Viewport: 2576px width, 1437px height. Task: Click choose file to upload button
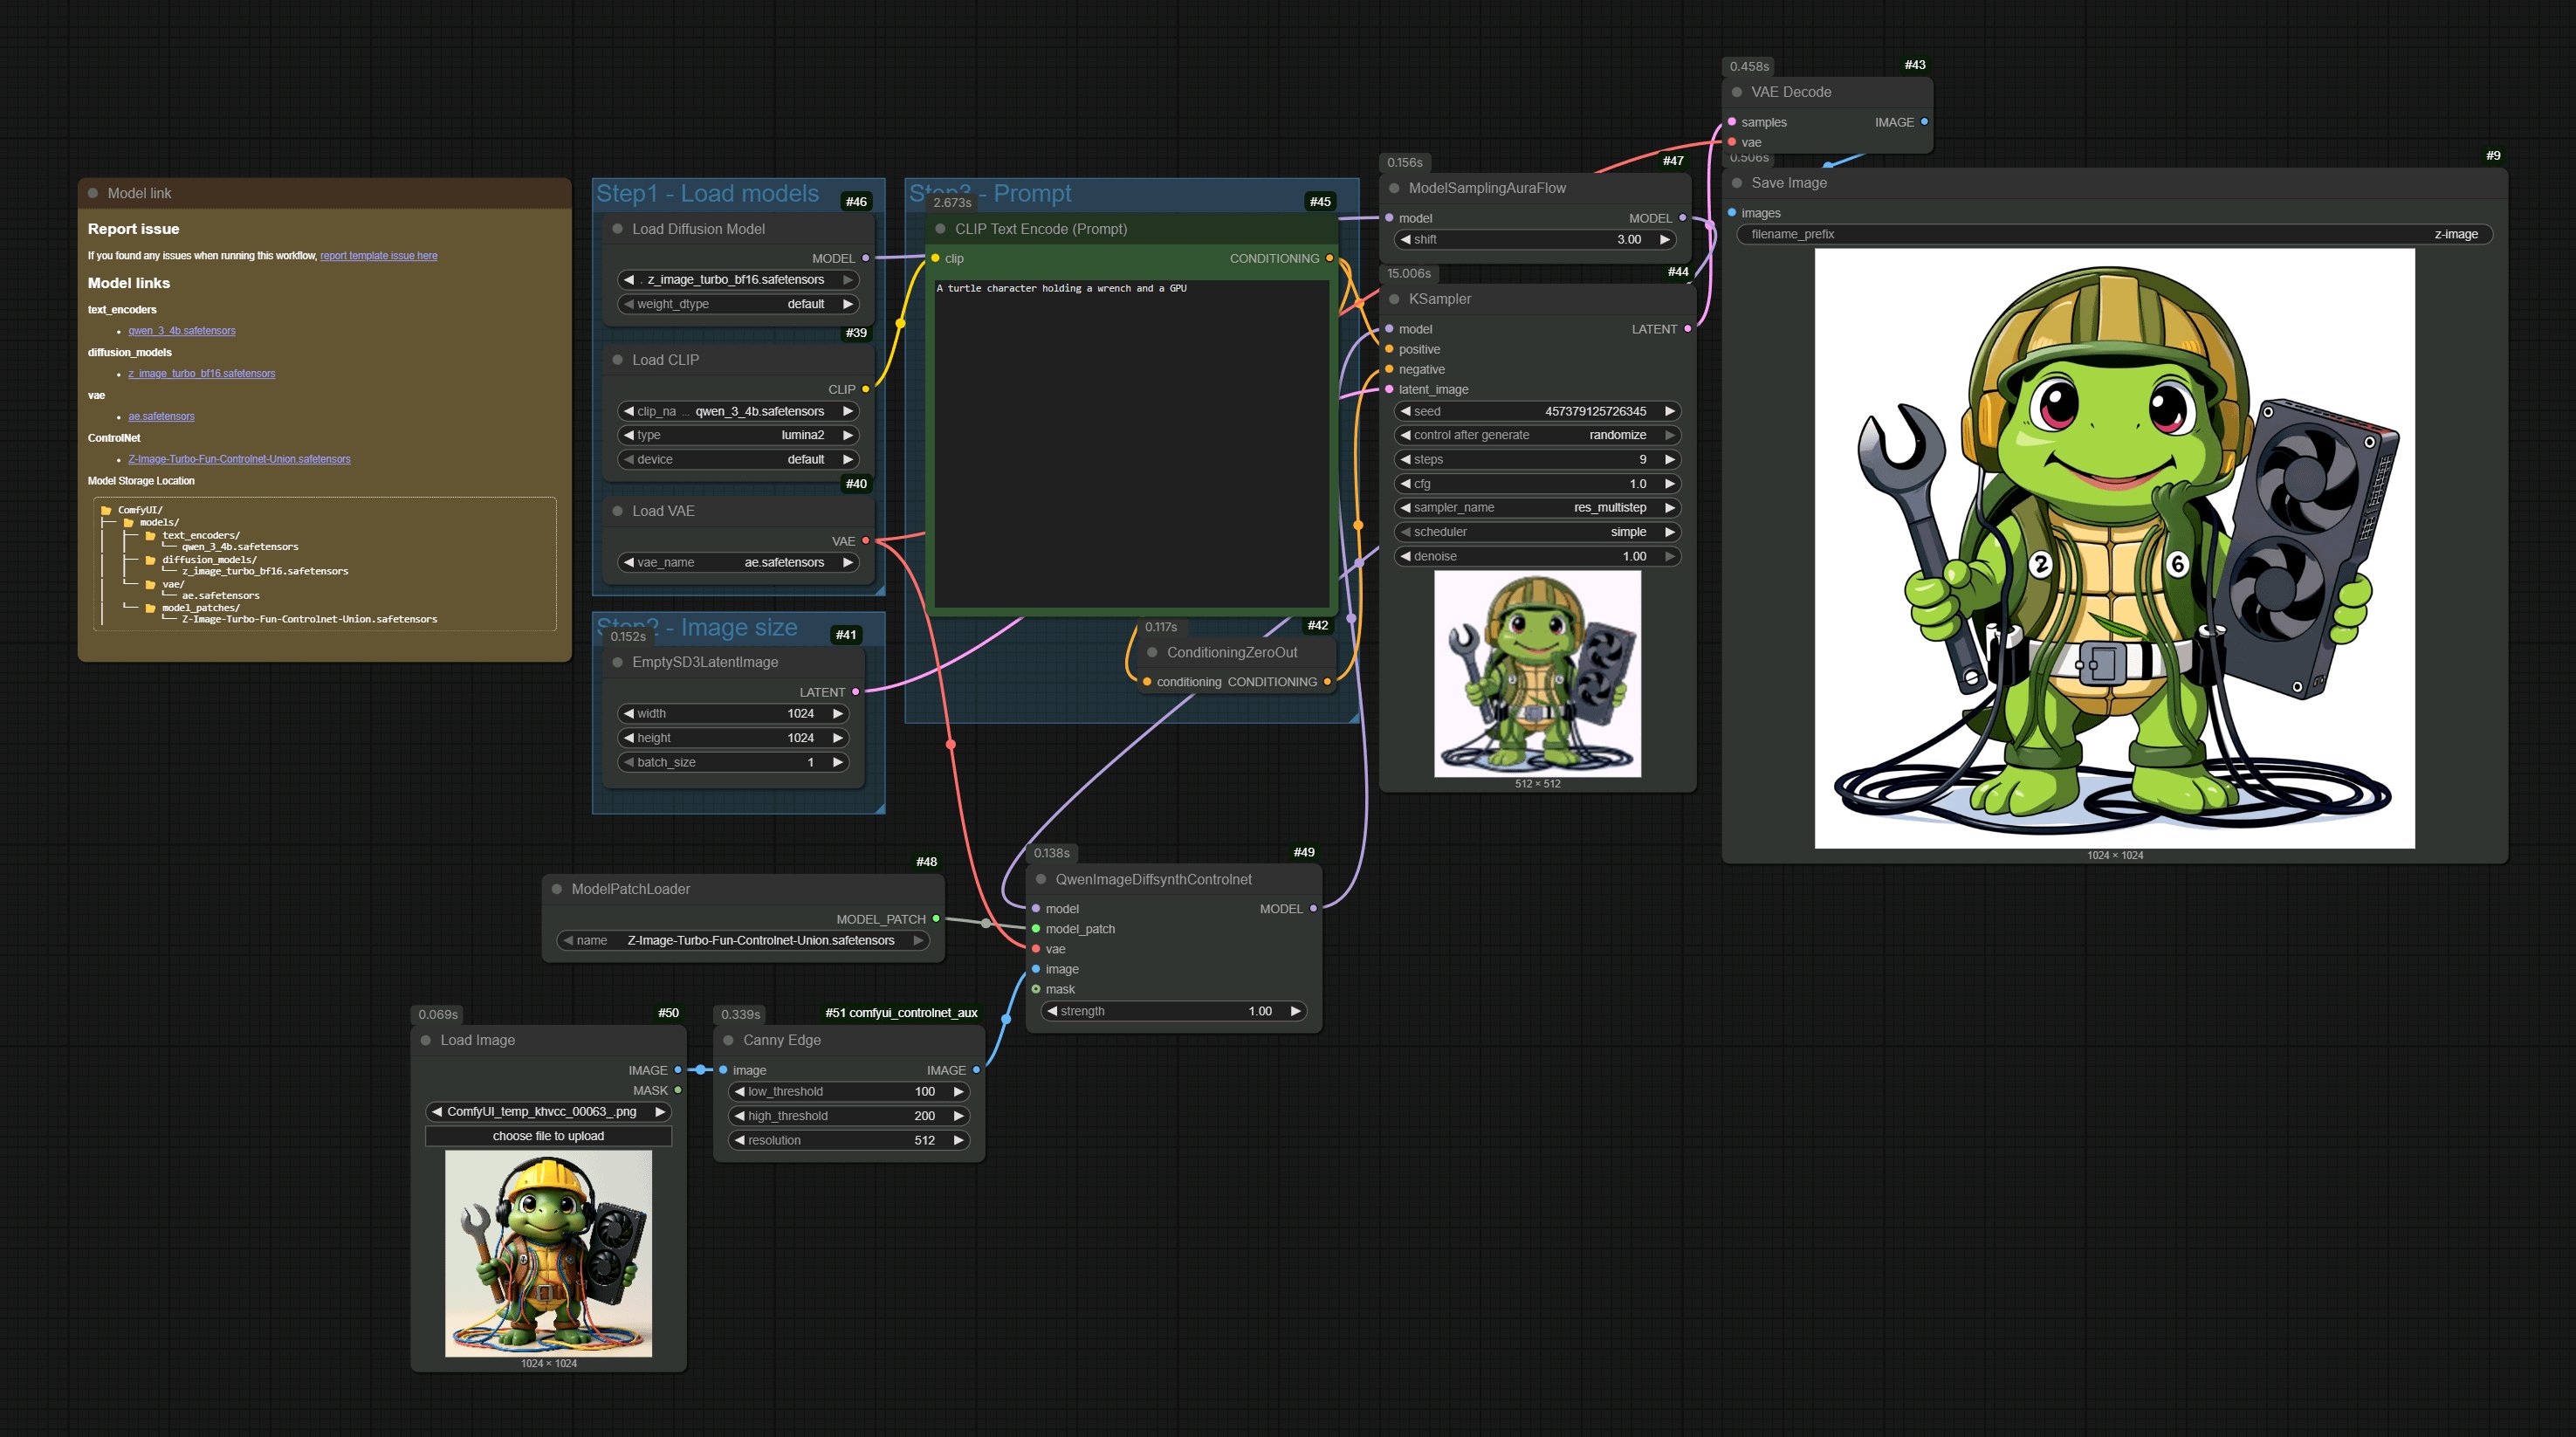click(548, 1136)
